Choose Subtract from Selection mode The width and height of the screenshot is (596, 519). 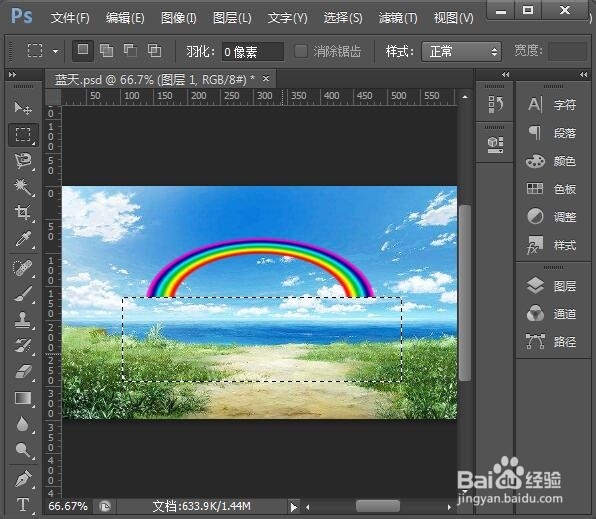(x=130, y=50)
